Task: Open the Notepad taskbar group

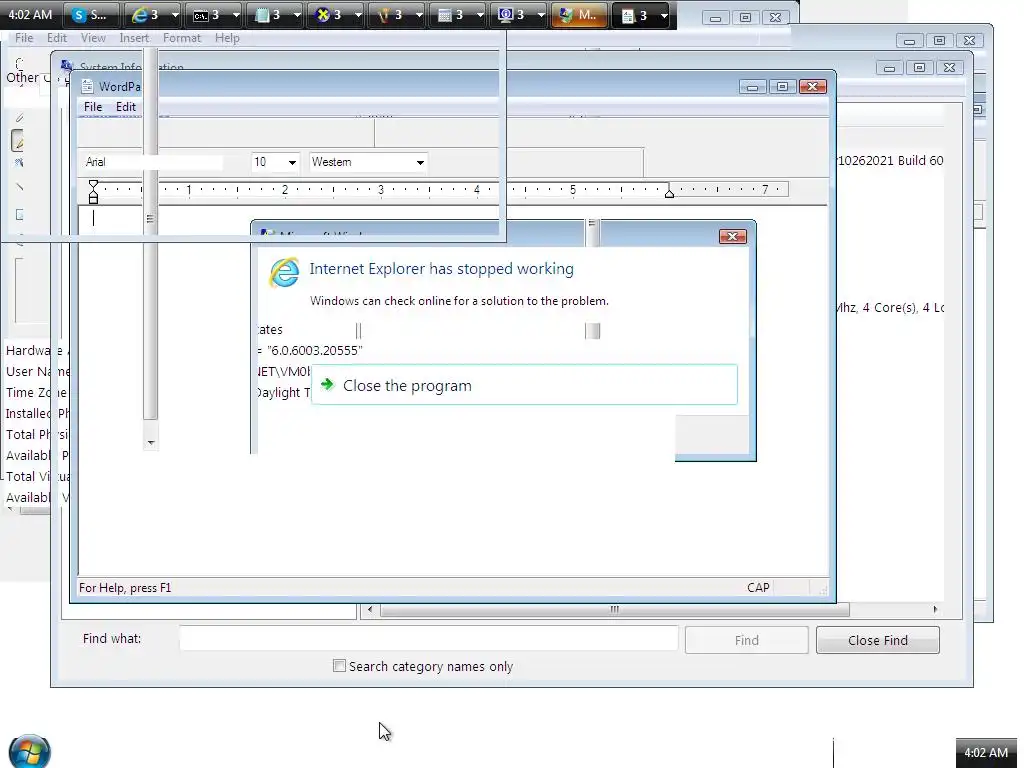Action: point(274,15)
